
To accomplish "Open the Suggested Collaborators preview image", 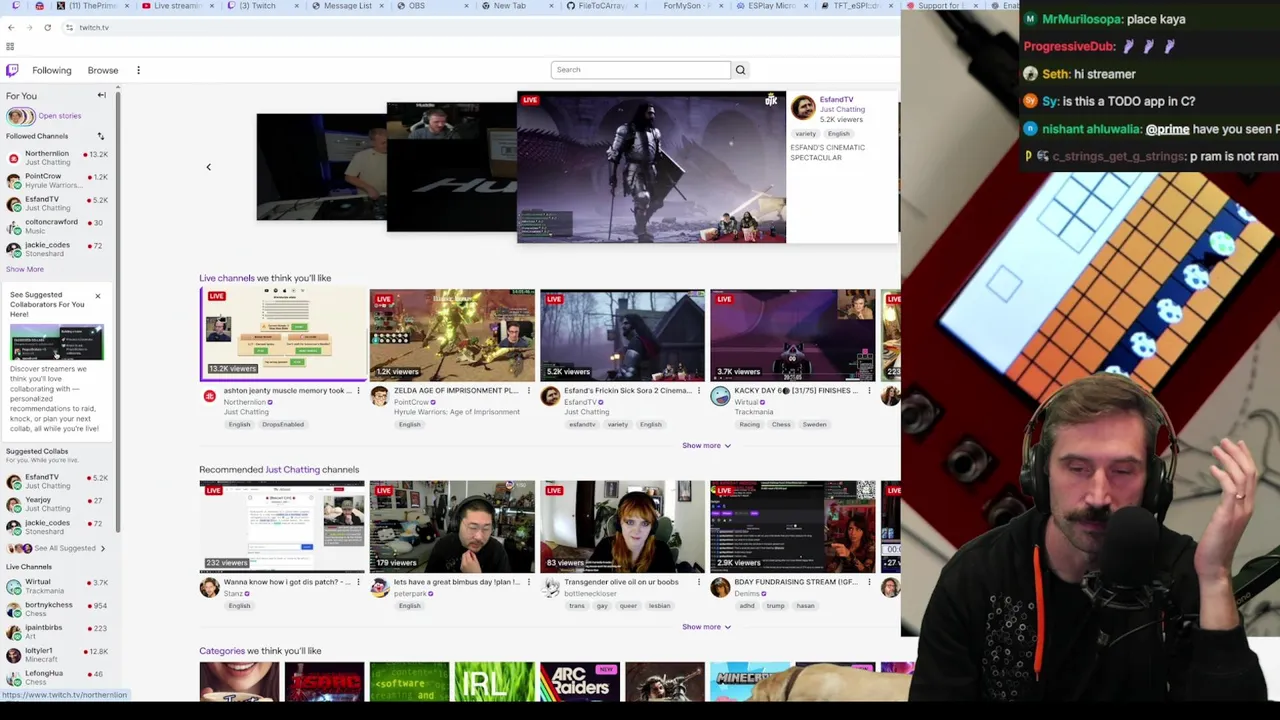I will [x=57, y=343].
